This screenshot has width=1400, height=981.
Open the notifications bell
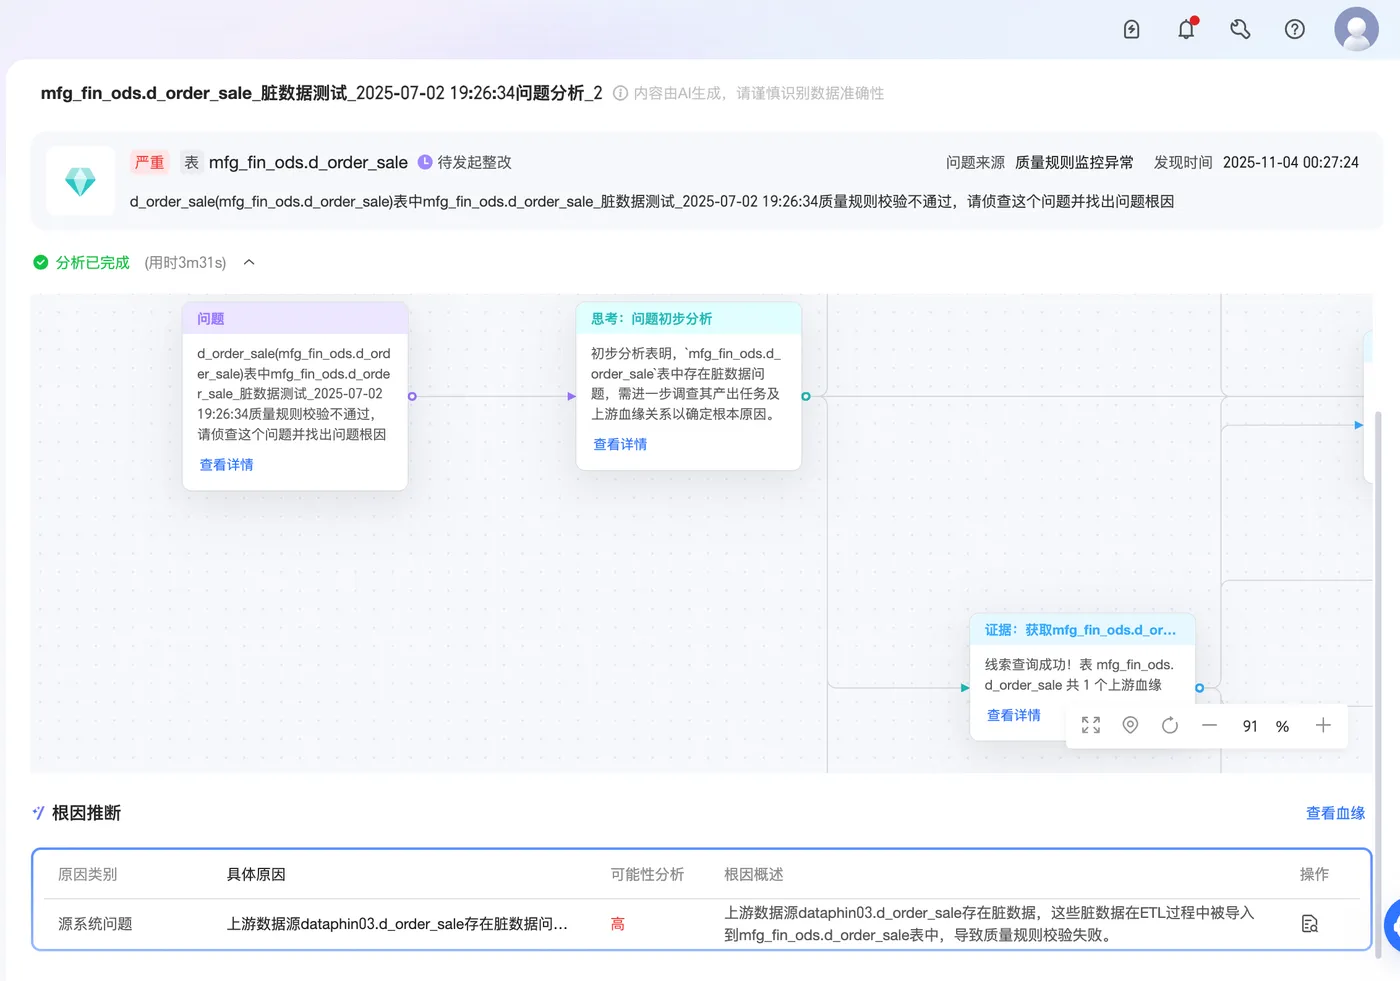(x=1186, y=29)
